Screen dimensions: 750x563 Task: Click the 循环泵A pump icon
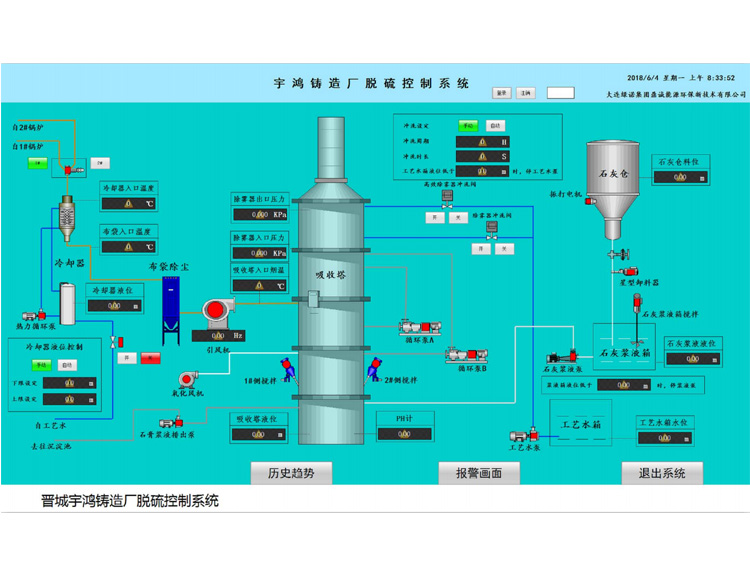coord(420,327)
